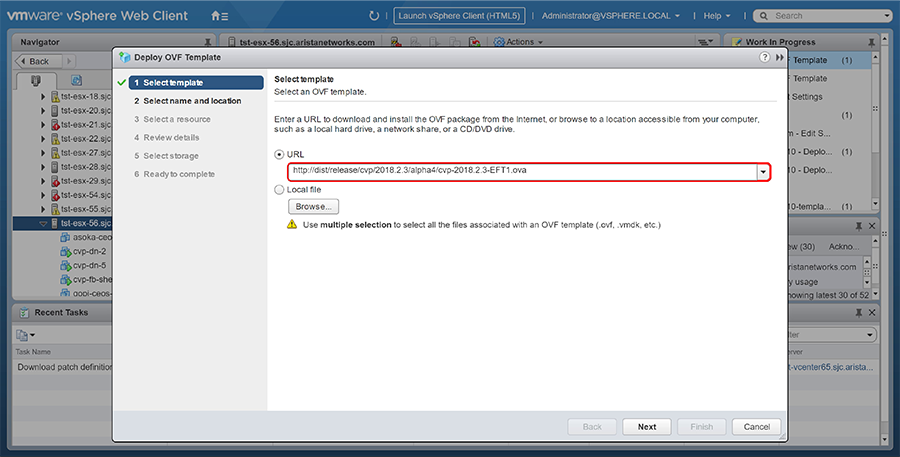This screenshot has height=457, width=900.
Task: Go to step 2 Select name and location
Action: pyautogui.click(x=188, y=101)
